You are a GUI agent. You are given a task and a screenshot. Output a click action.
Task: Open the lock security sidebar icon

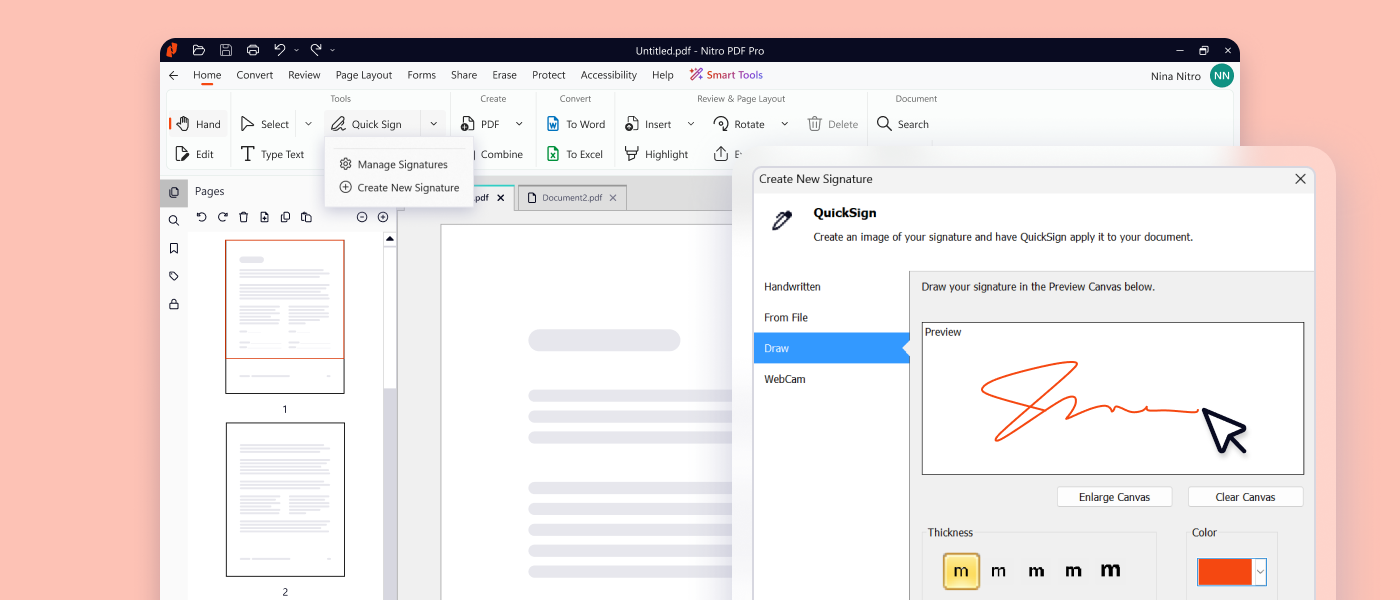coord(174,304)
